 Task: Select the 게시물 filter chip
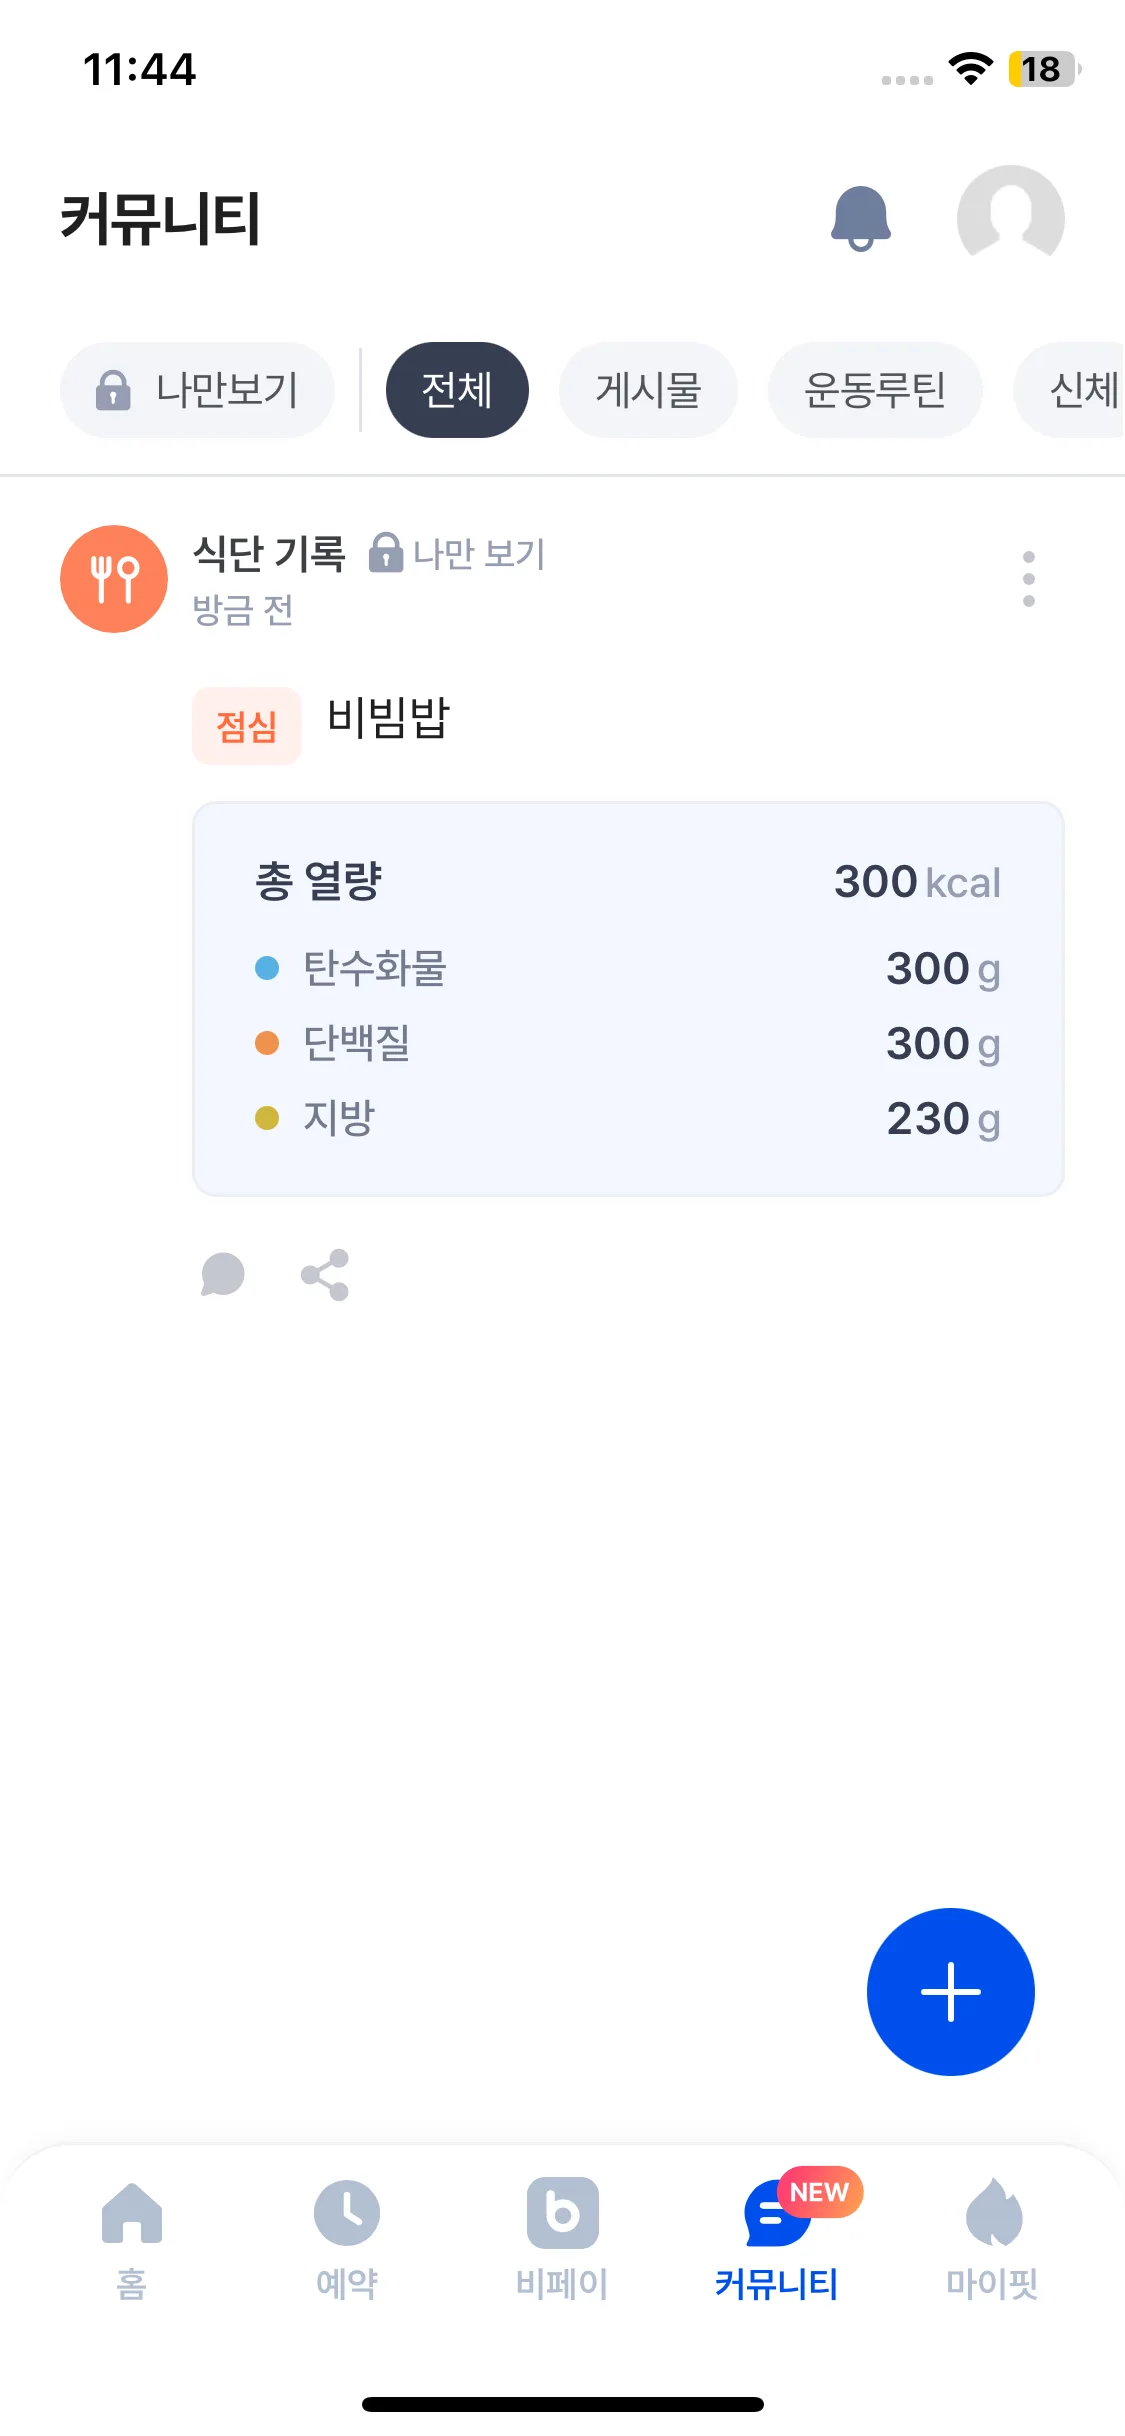pyautogui.click(x=648, y=390)
